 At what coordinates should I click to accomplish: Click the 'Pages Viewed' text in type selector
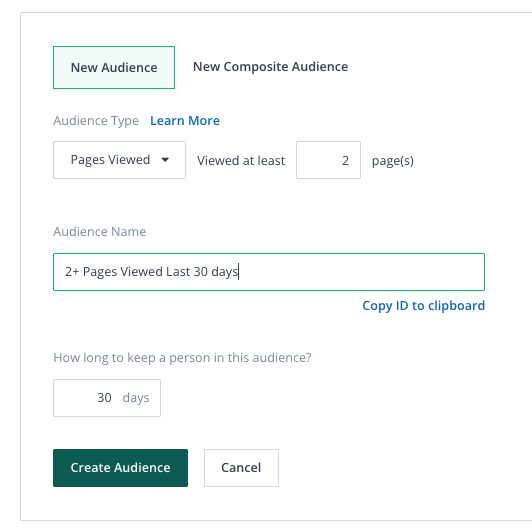[x=110, y=160]
